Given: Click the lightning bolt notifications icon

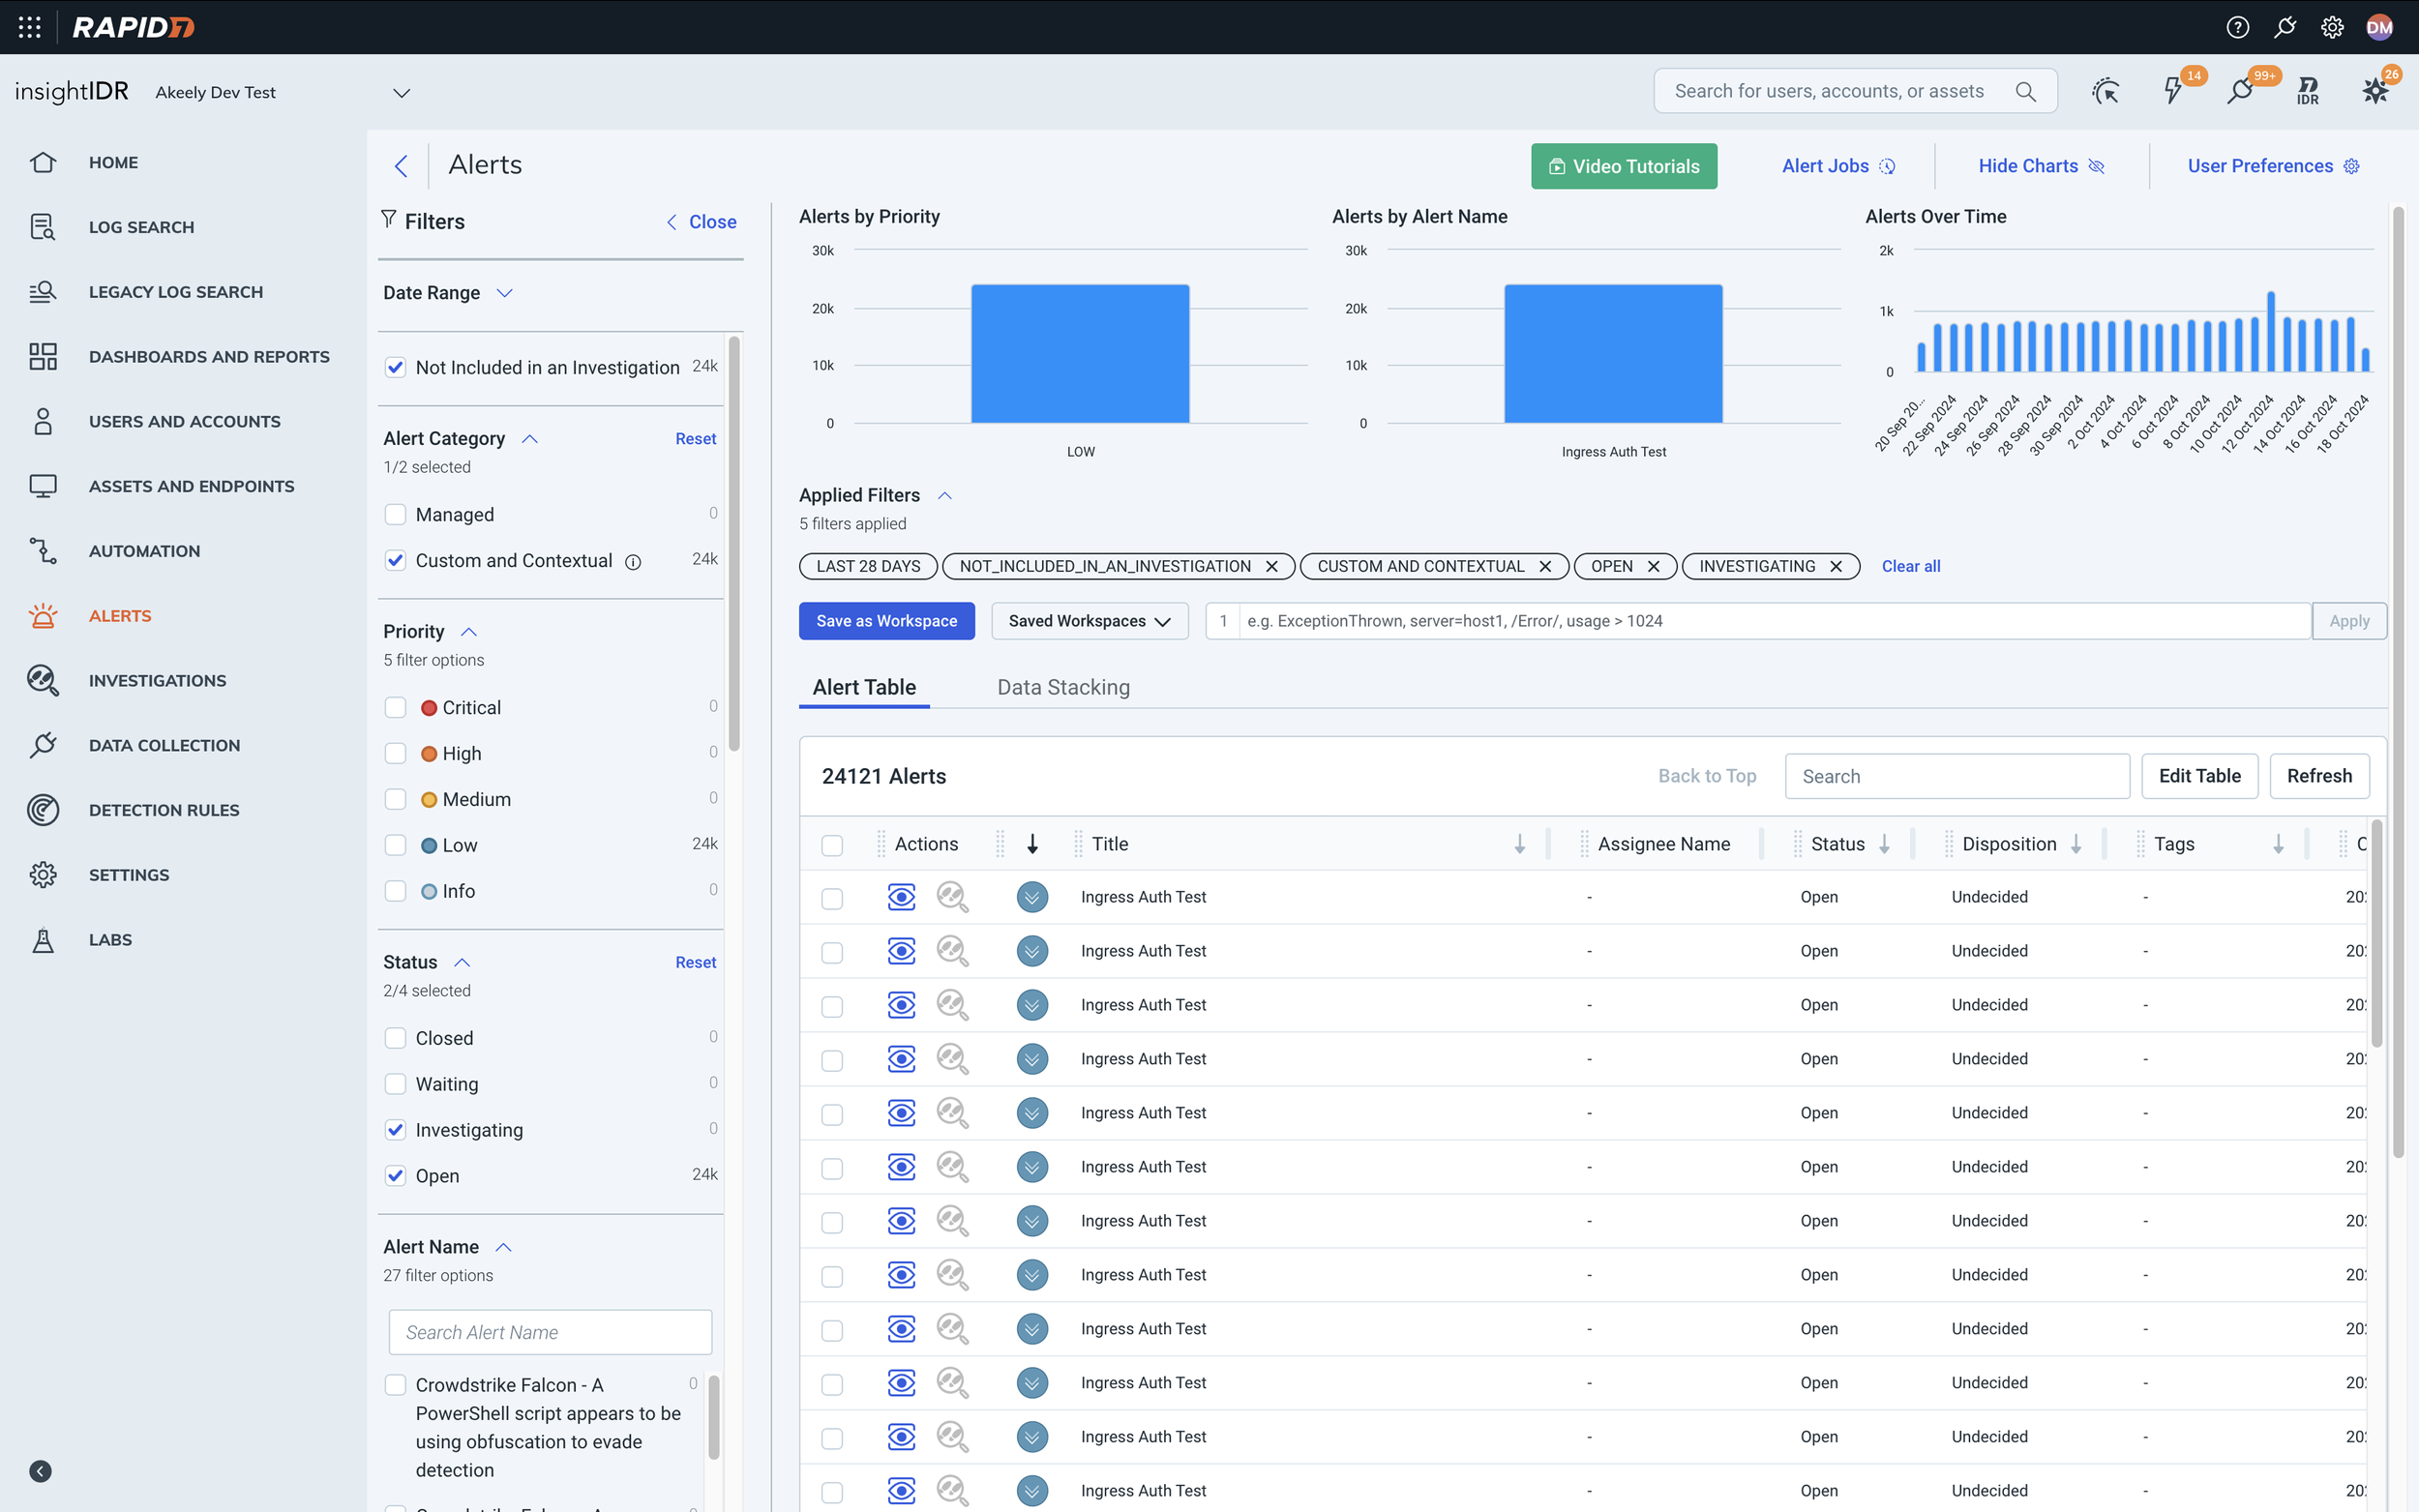Looking at the screenshot, I should (x=2172, y=91).
